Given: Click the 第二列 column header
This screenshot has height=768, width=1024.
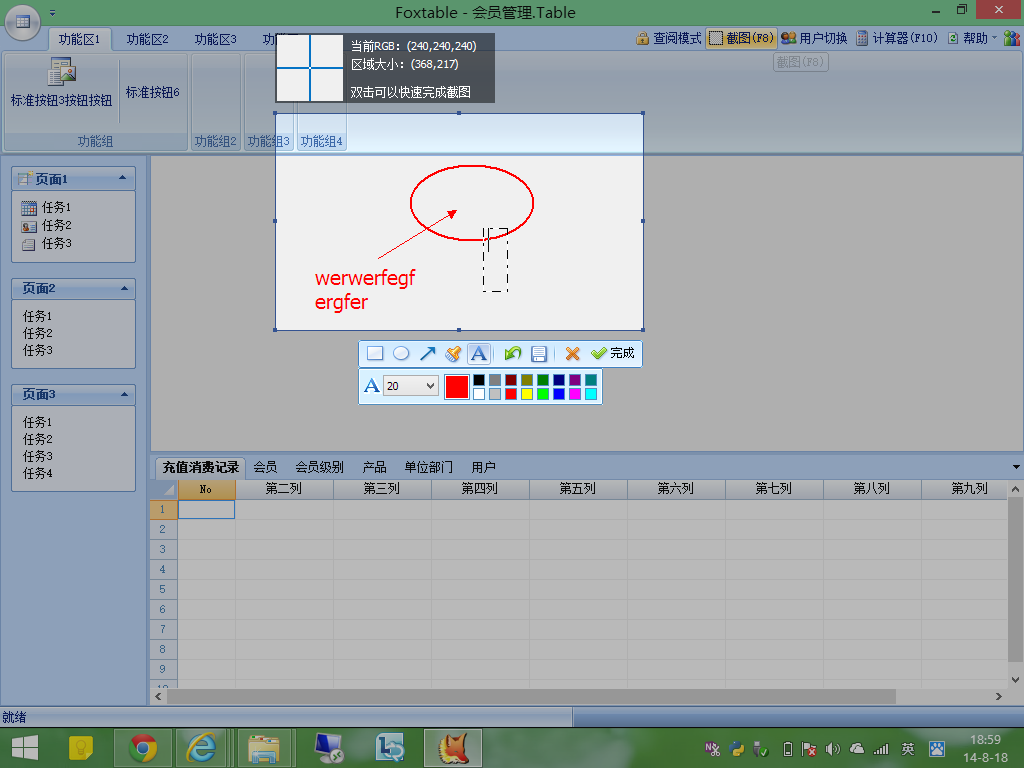Looking at the screenshot, I should (x=284, y=489).
